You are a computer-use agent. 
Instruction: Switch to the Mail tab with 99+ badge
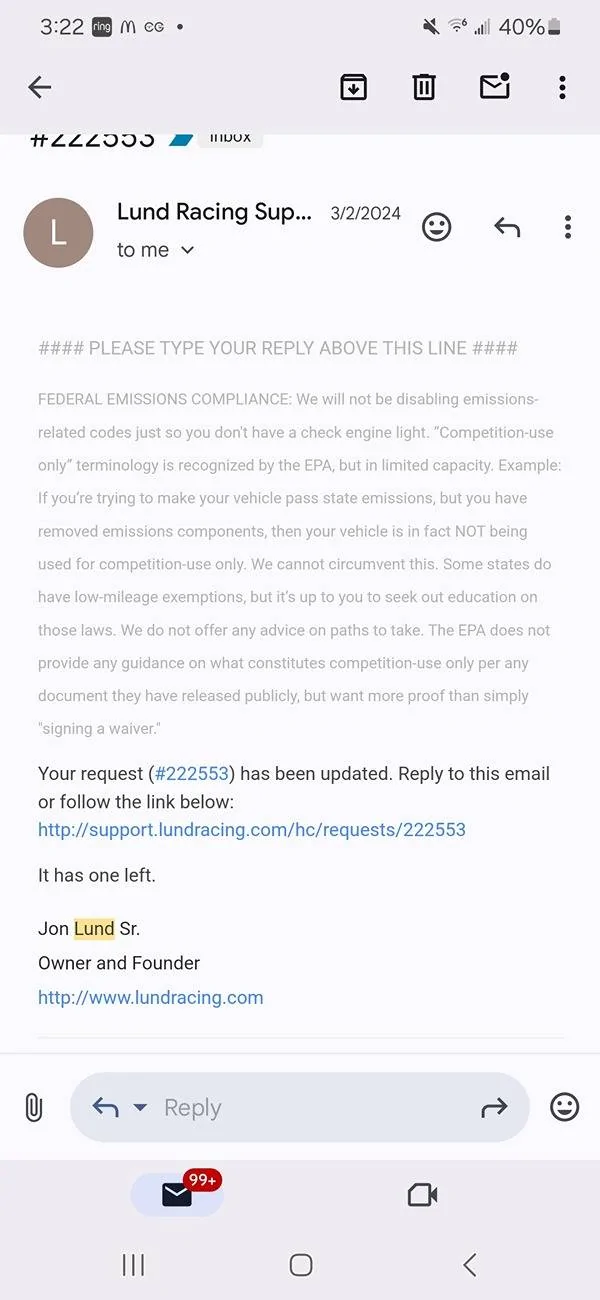177,1194
